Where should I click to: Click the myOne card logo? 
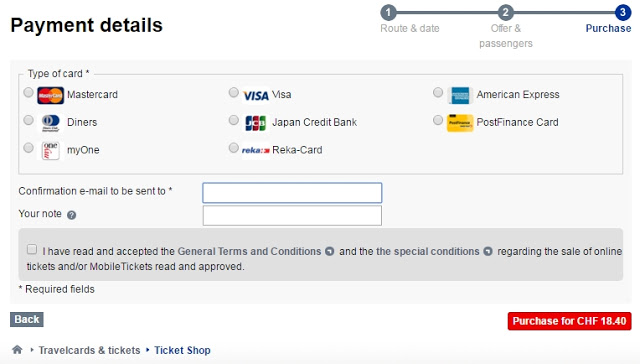point(50,150)
